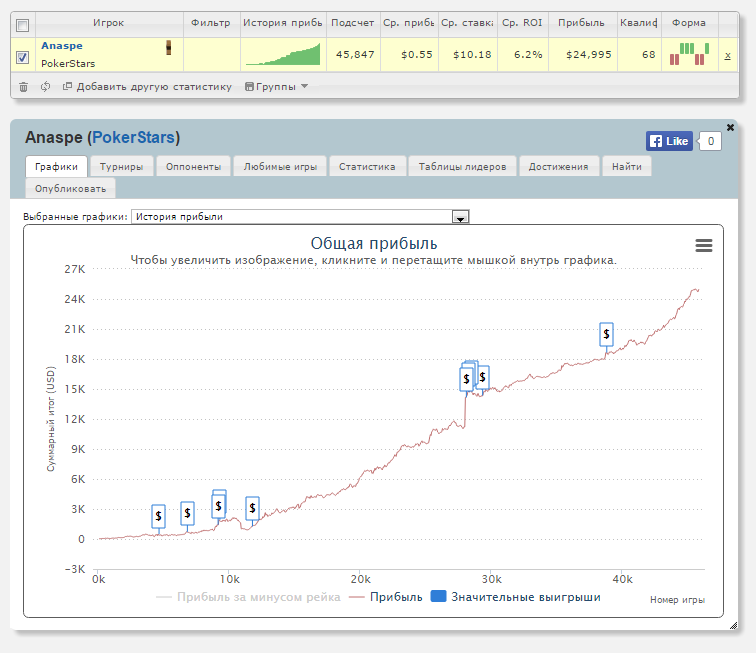The width and height of the screenshot is (756, 653).
Task: Click significant win marker near 7k games
Action: tap(187, 513)
